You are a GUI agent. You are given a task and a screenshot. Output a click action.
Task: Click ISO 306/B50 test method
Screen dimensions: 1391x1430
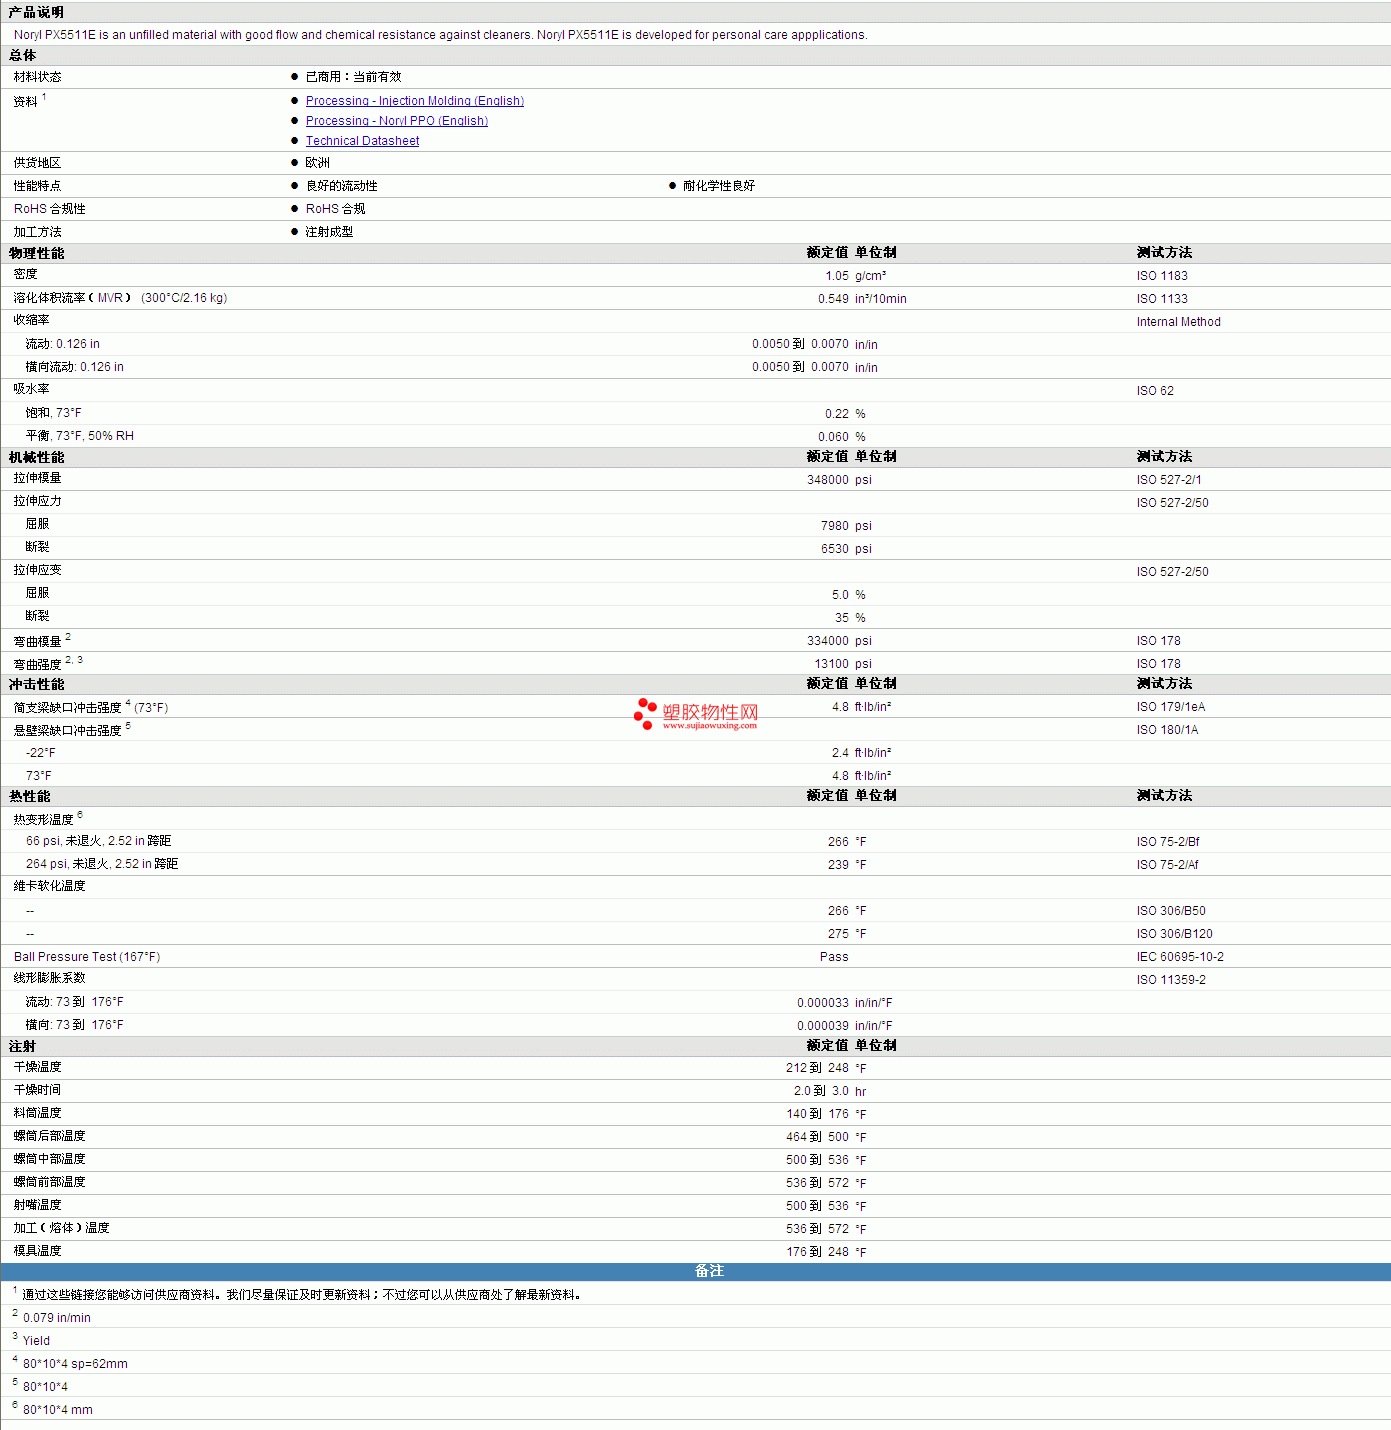click(1171, 911)
